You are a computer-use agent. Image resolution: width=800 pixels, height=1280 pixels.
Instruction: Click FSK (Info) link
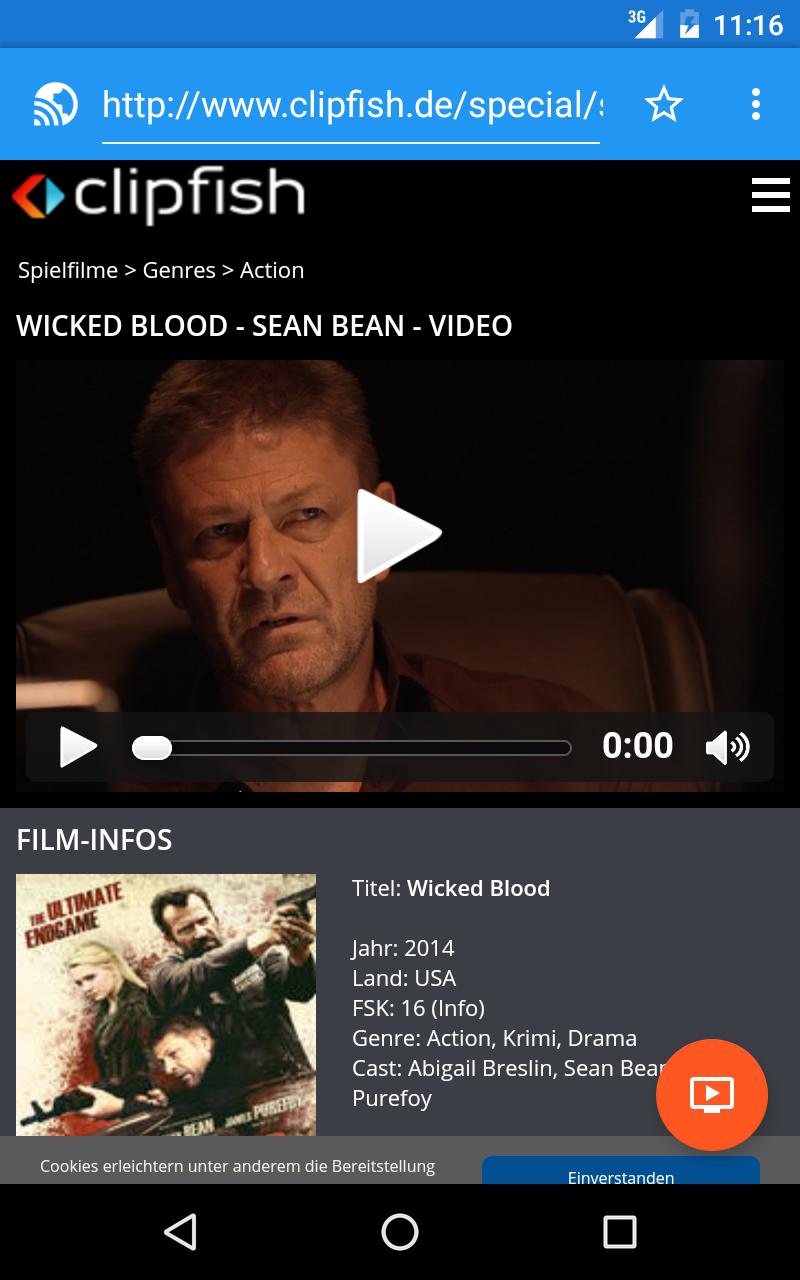(x=458, y=1008)
